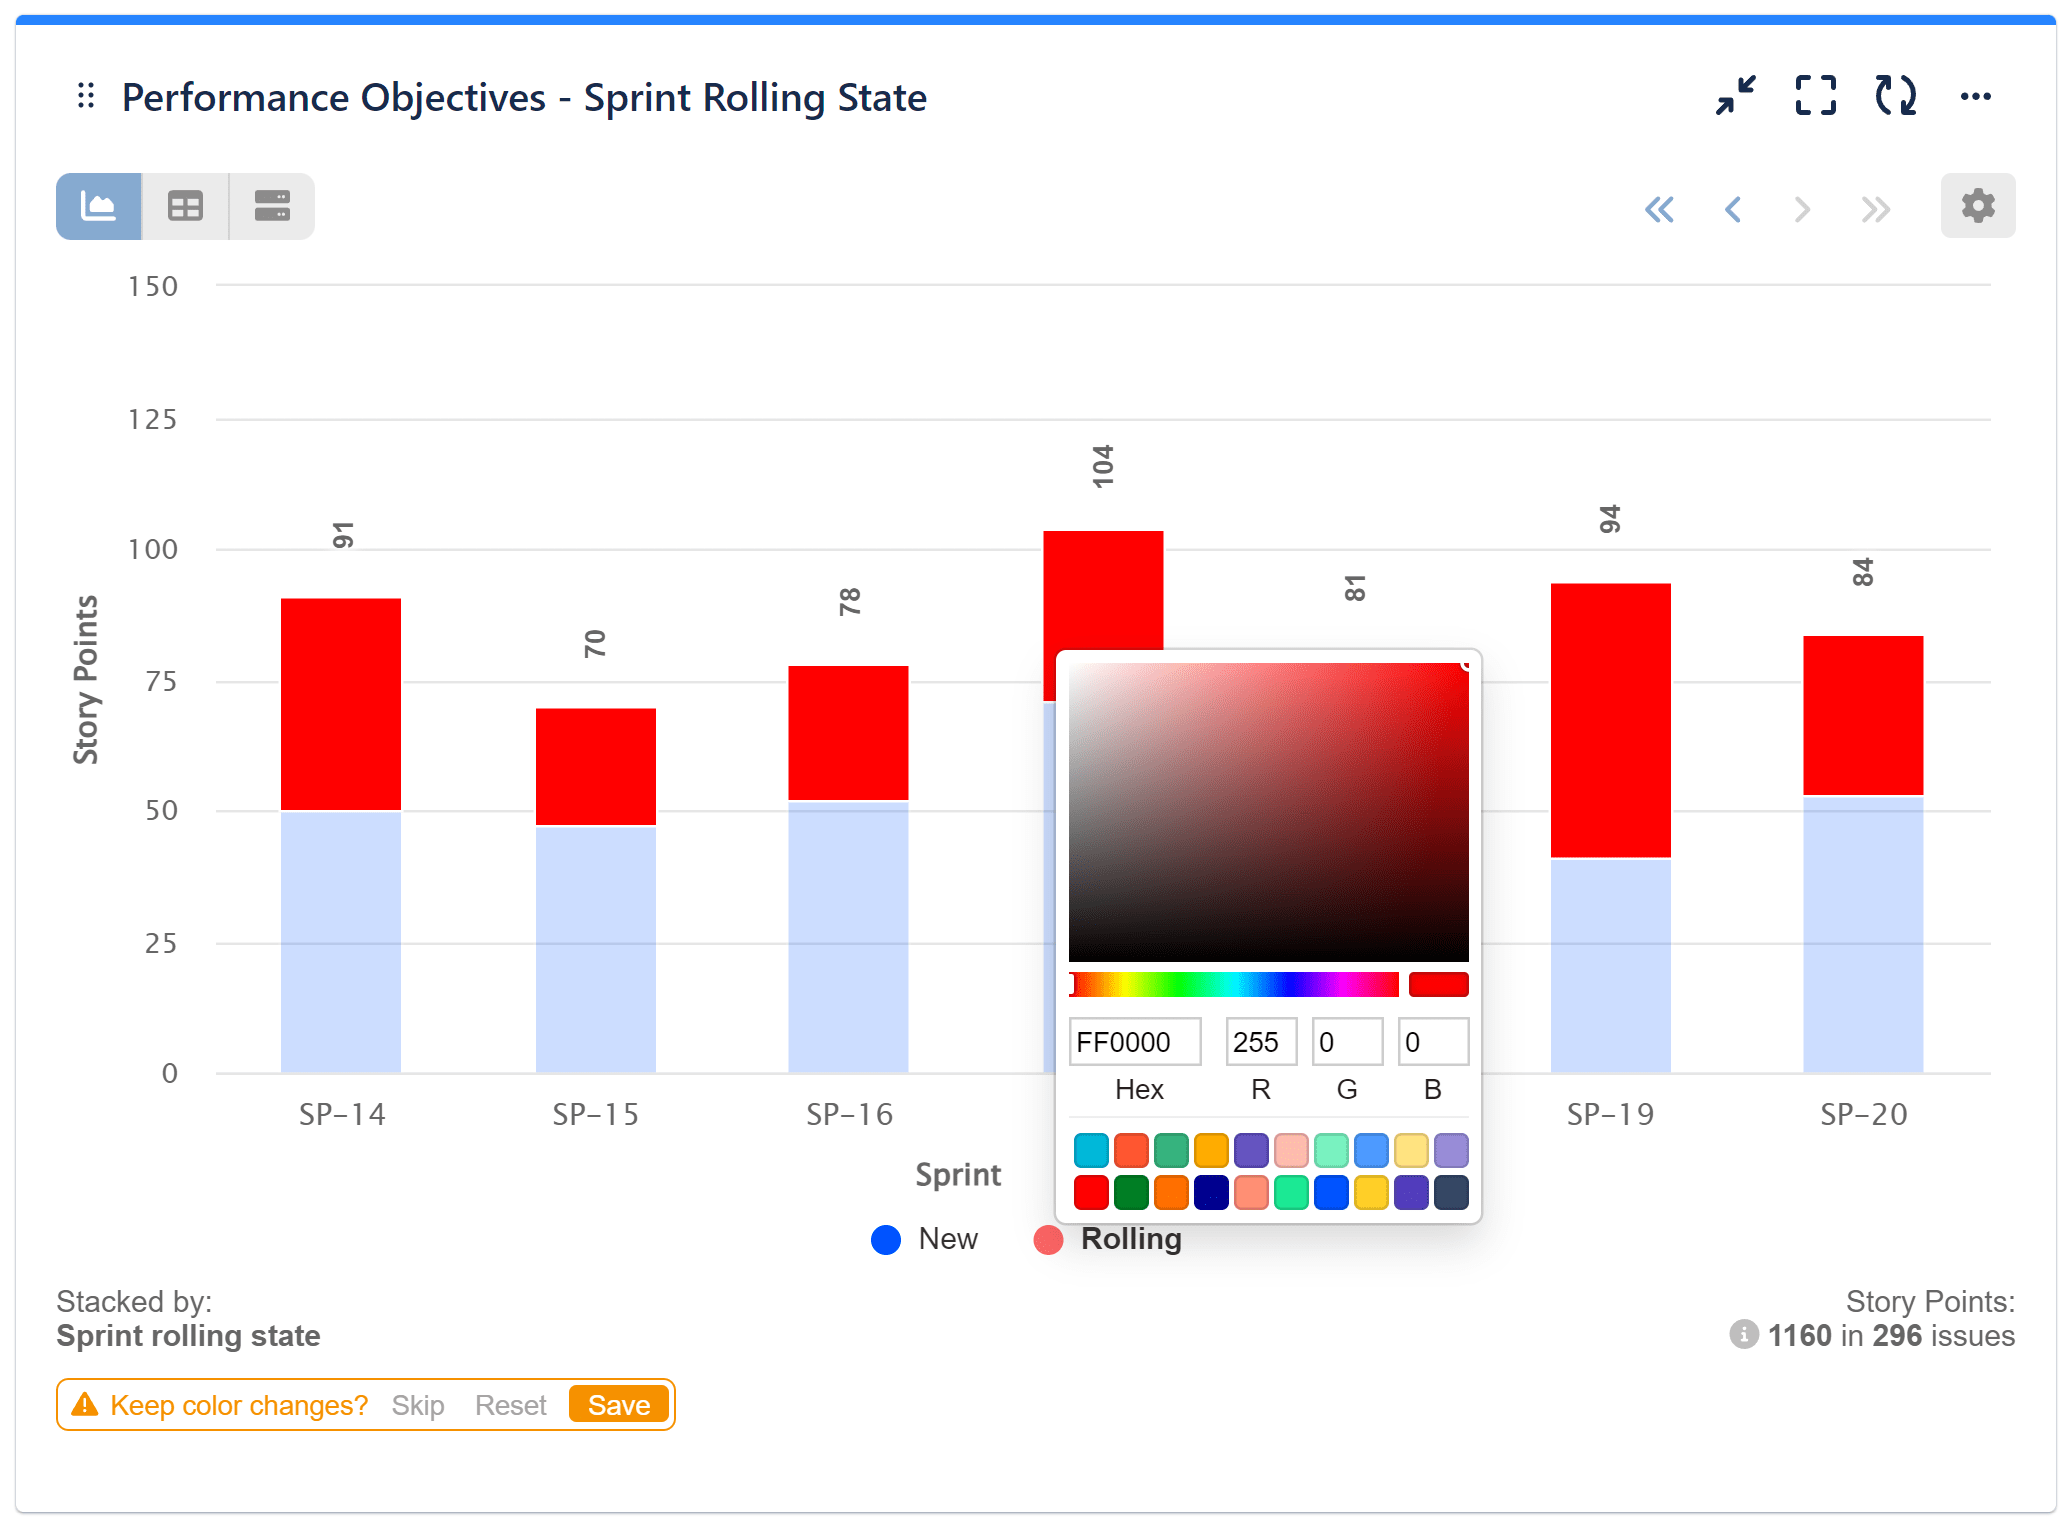Click the Hex value input field
The height and width of the screenshot is (1524, 2069).
(1134, 1041)
